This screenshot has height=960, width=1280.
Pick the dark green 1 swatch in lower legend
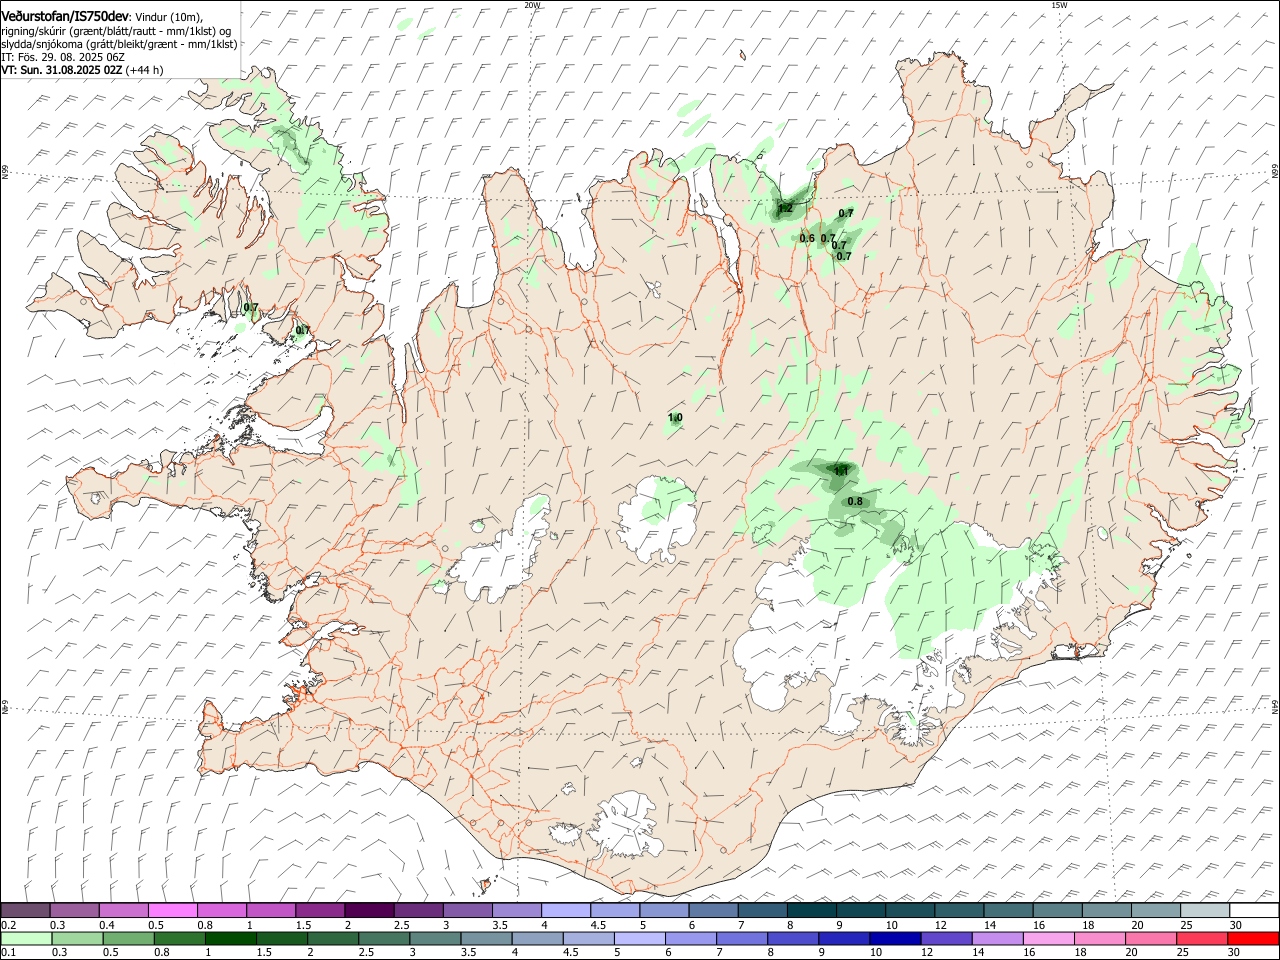(x=230, y=939)
